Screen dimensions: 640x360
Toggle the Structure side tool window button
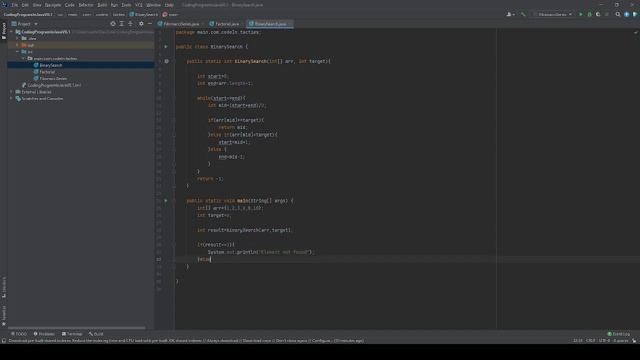(4, 287)
